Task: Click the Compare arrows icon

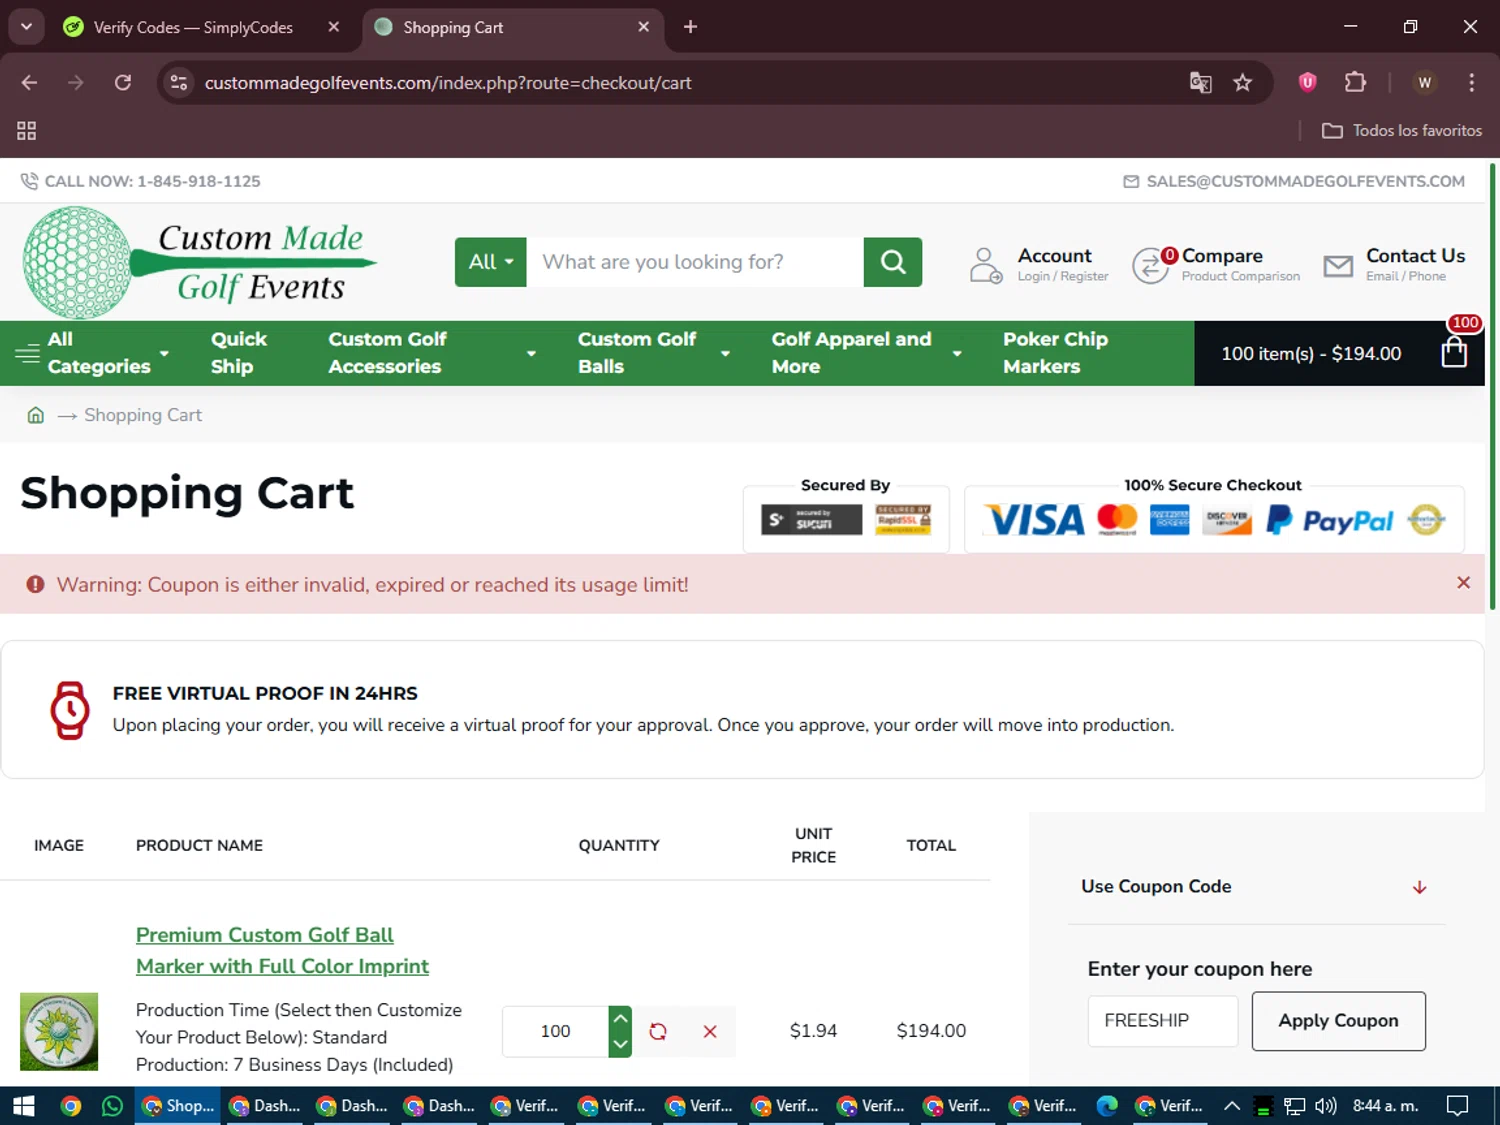Action: pyautogui.click(x=1151, y=266)
